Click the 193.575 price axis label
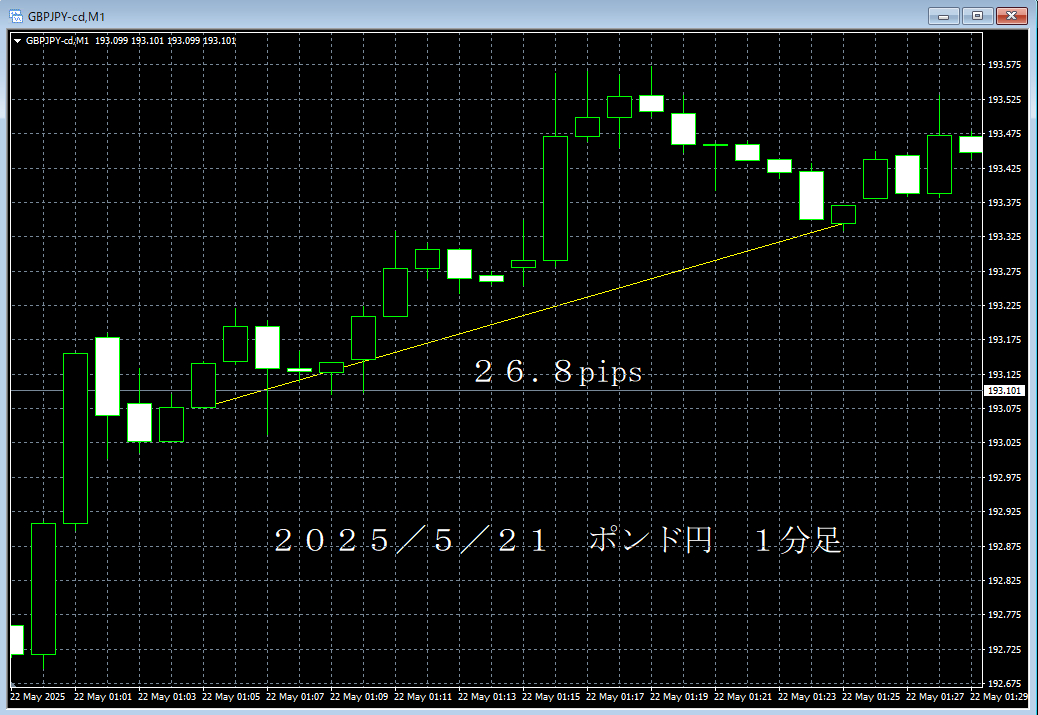 pyautogui.click(x=1004, y=65)
